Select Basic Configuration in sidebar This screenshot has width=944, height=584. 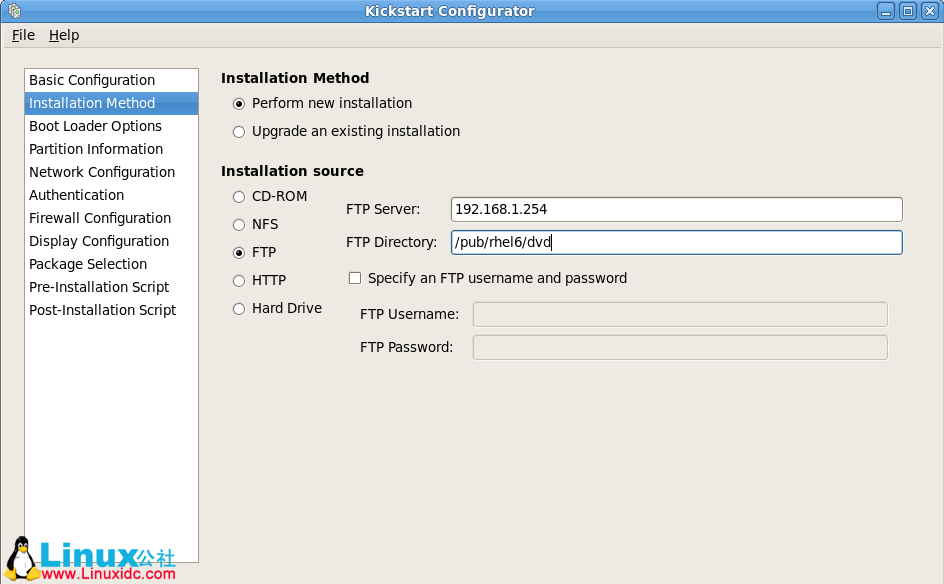[111, 80]
